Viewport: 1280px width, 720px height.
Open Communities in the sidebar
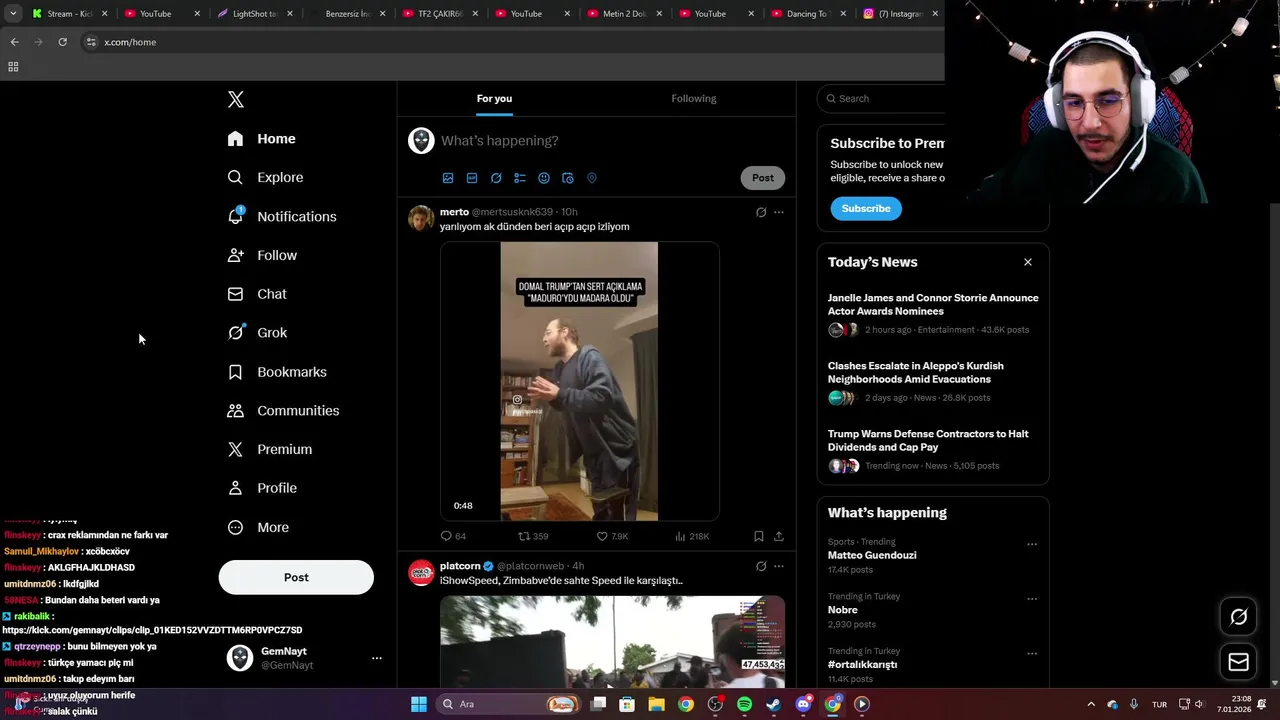pos(283,410)
